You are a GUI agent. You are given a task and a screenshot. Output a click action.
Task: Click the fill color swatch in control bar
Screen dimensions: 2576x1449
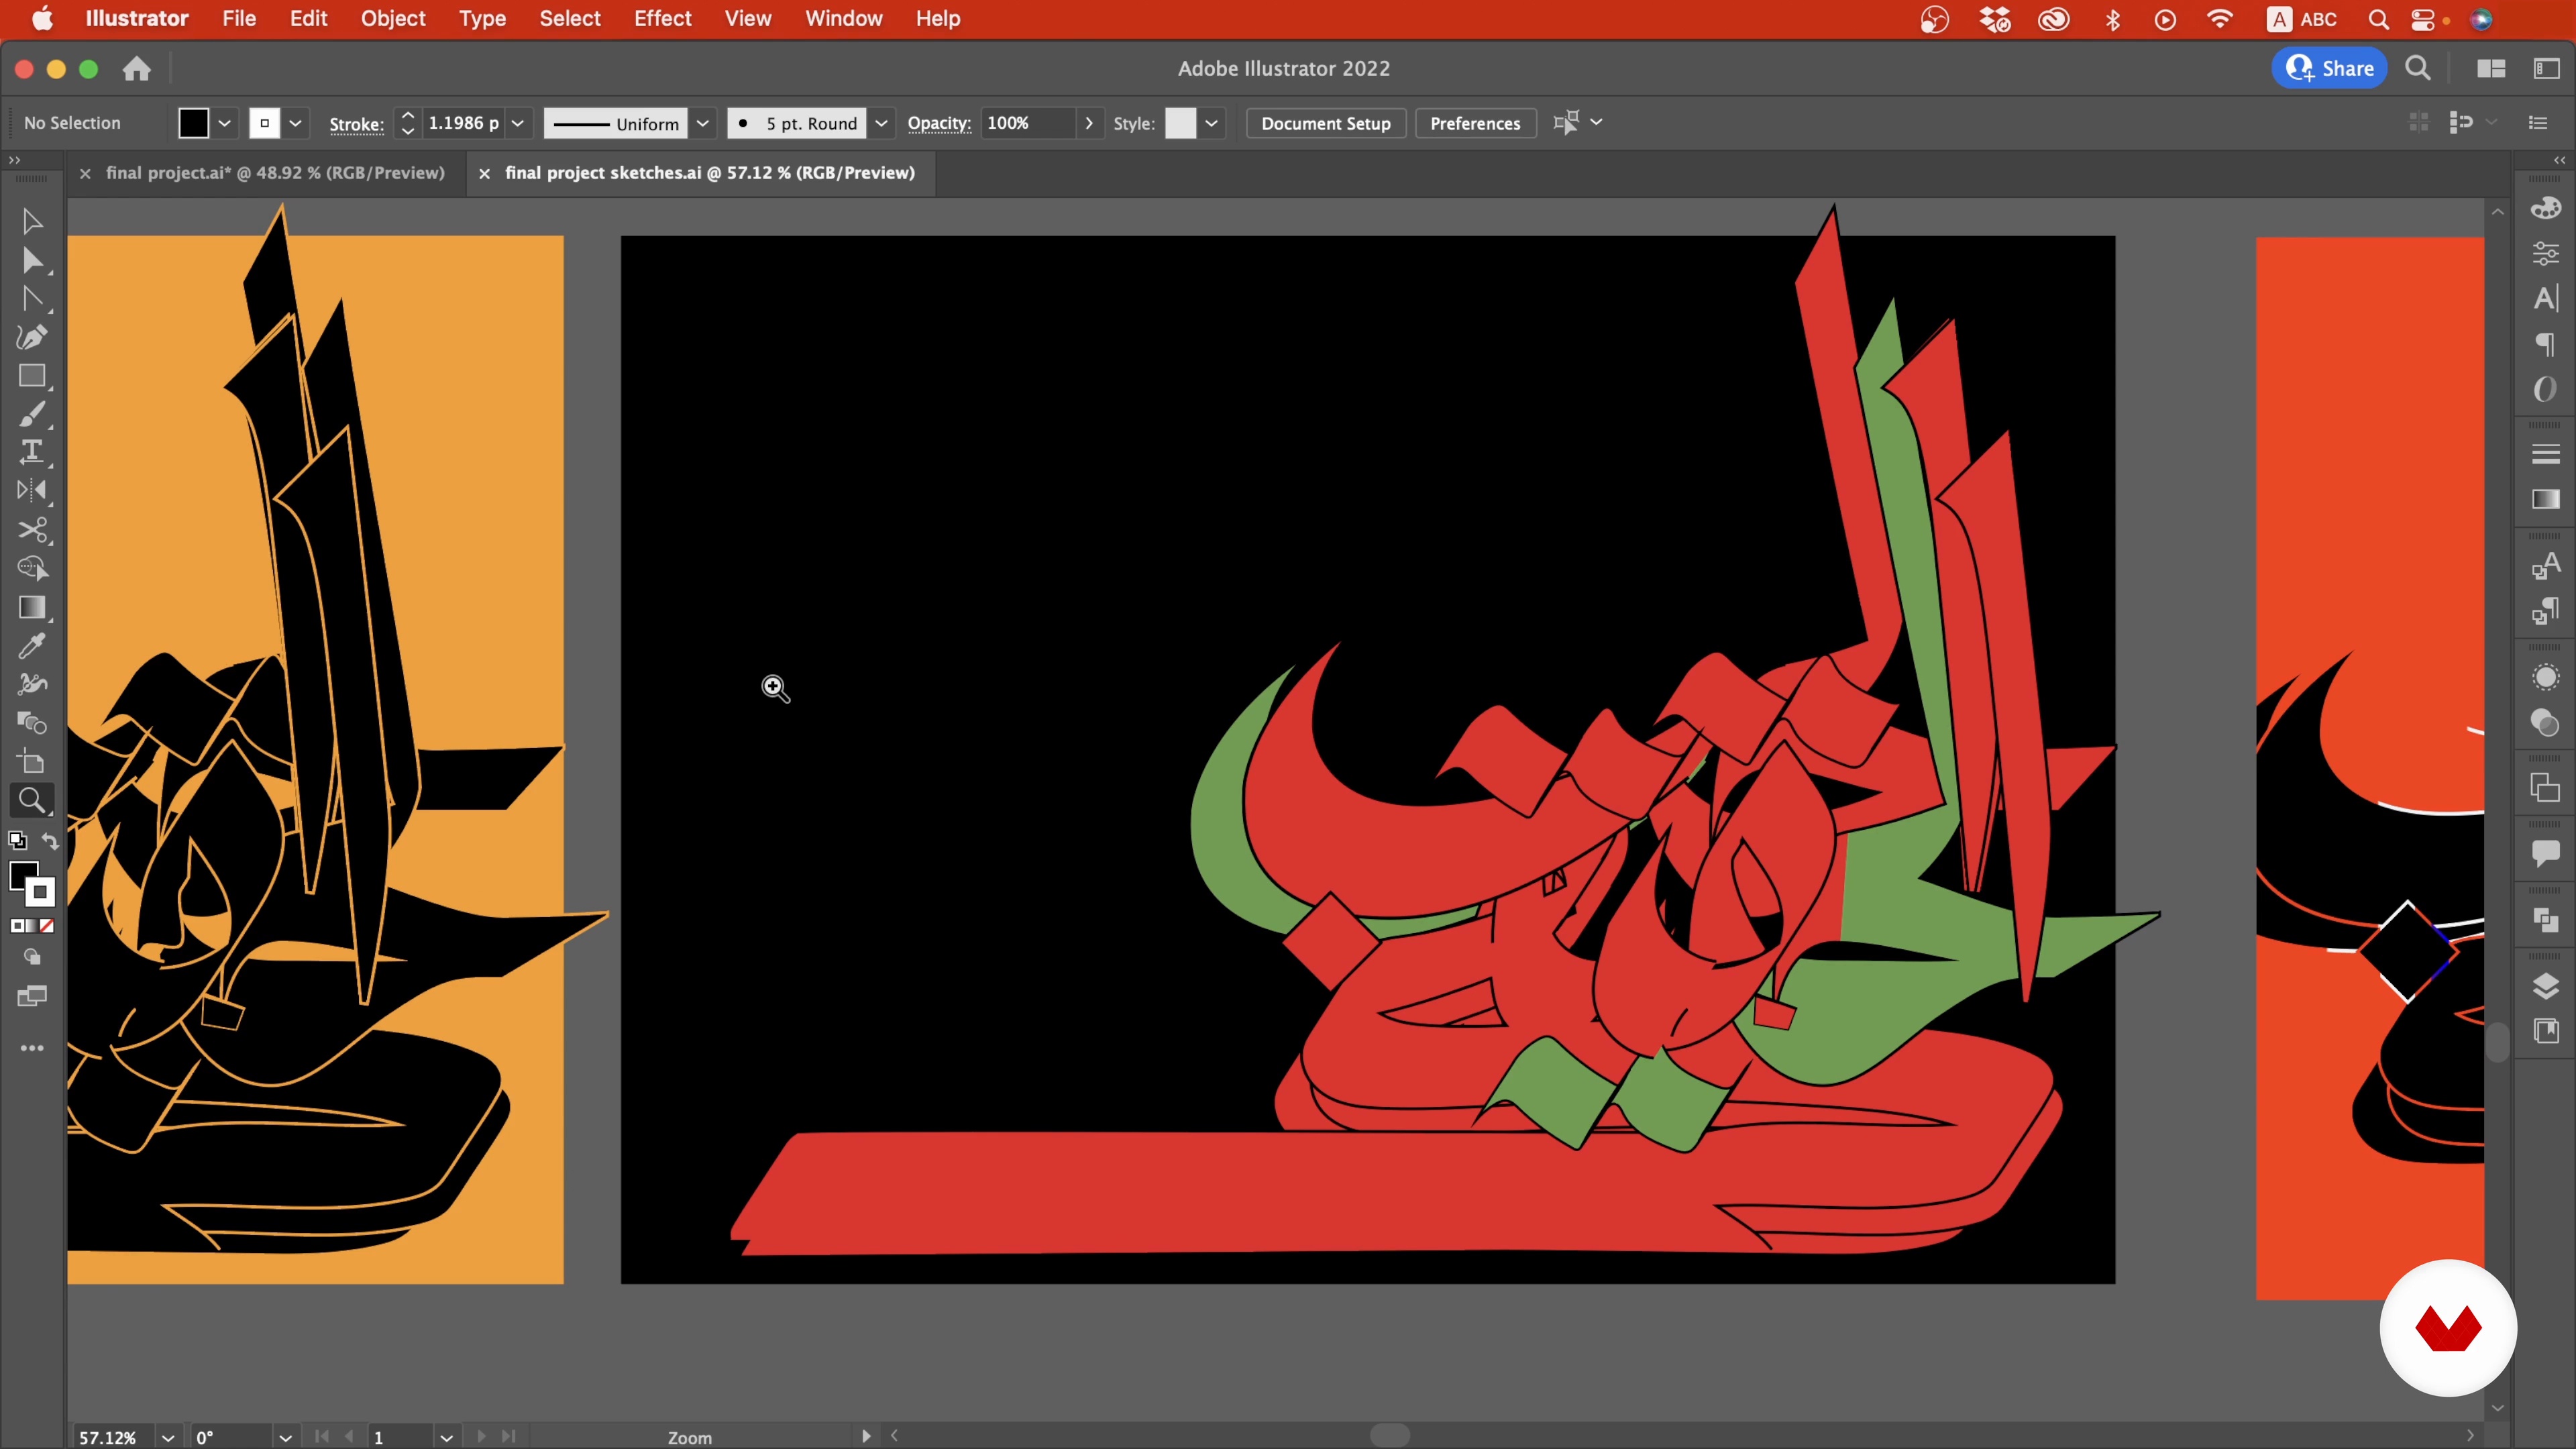[x=193, y=123]
